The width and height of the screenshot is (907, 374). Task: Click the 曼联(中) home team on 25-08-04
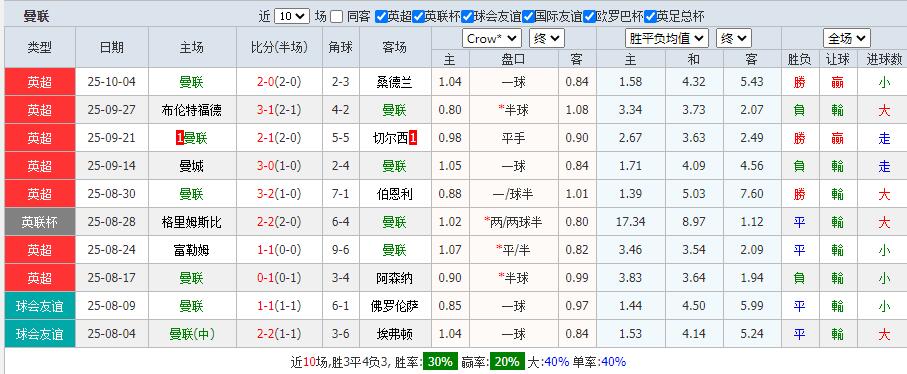[191, 334]
